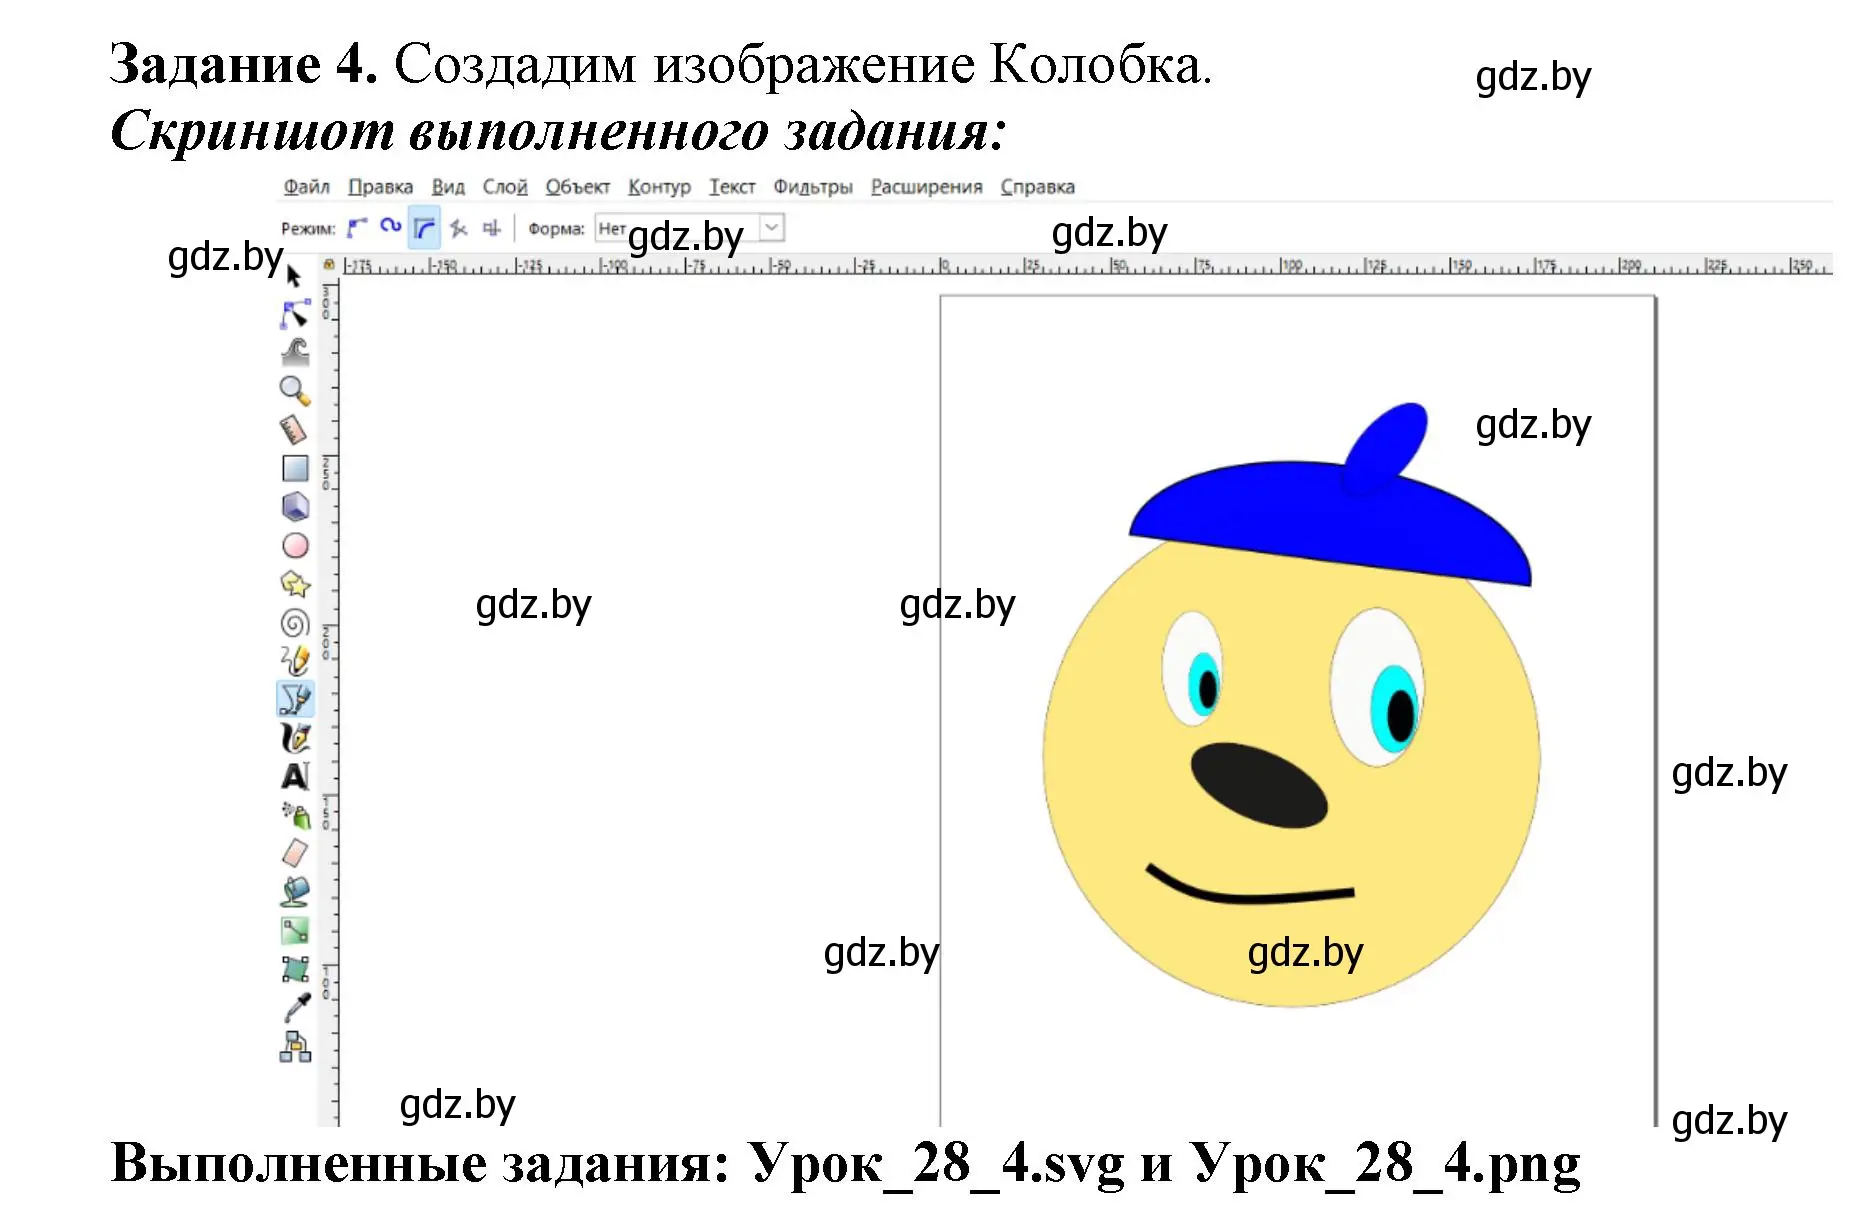Open the Вид menu
Viewport: 1868px width, 1218px height.
448,187
